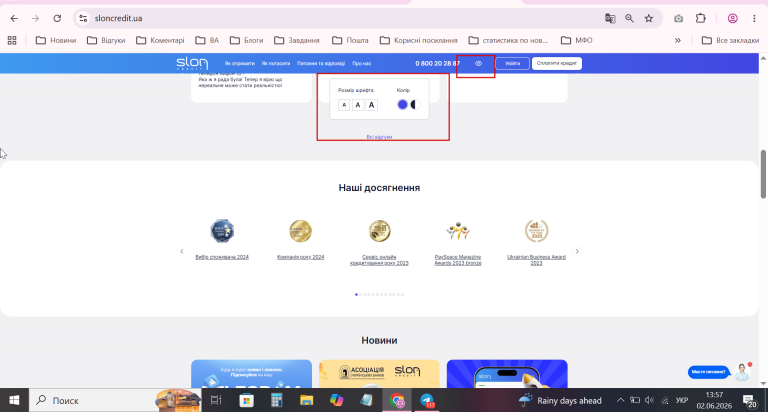
Task: Open Питання та відповіді in the header
Action: [x=321, y=64]
